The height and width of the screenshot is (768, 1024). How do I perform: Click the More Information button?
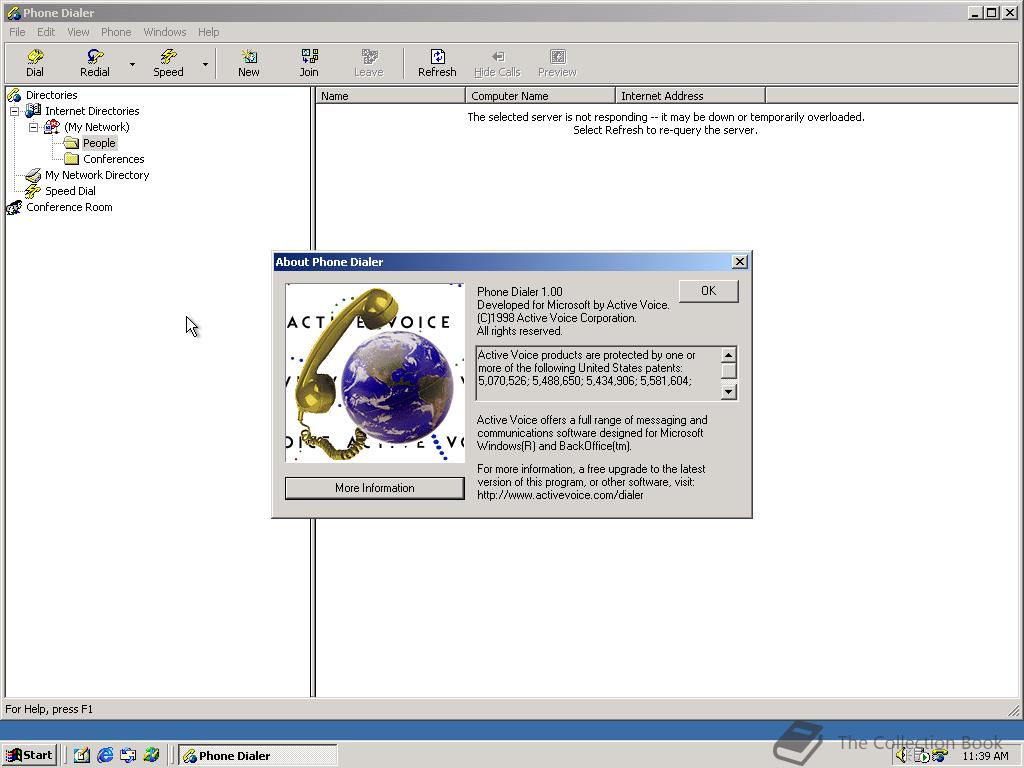(374, 488)
